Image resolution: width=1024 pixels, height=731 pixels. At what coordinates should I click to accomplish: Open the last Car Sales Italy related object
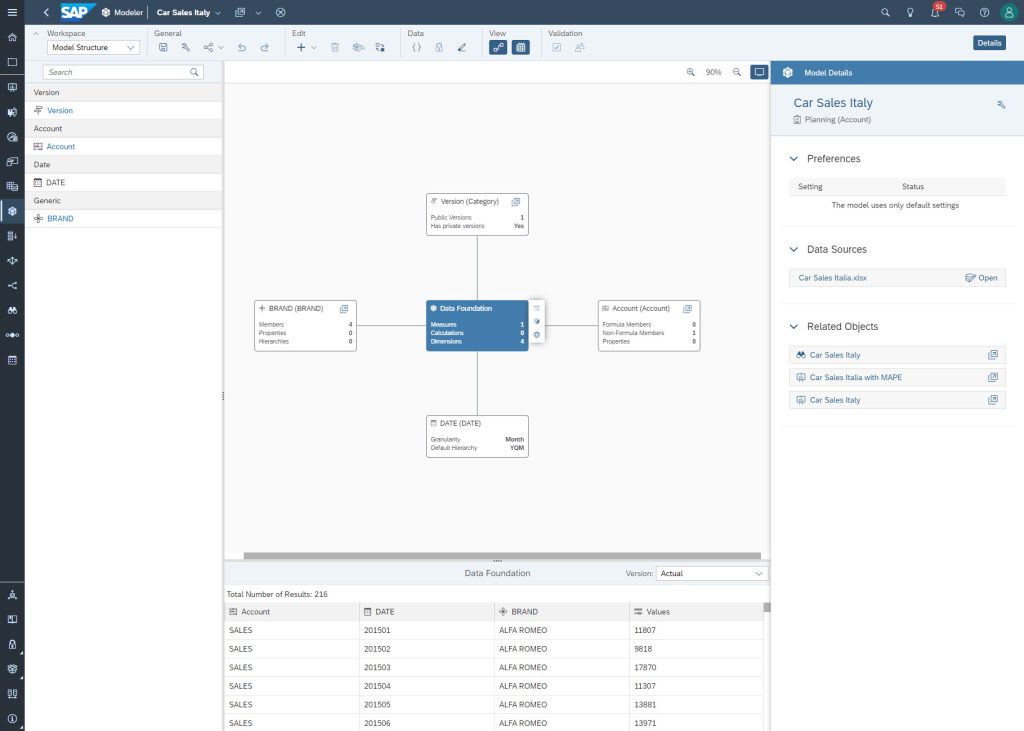pyautogui.click(x=897, y=400)
